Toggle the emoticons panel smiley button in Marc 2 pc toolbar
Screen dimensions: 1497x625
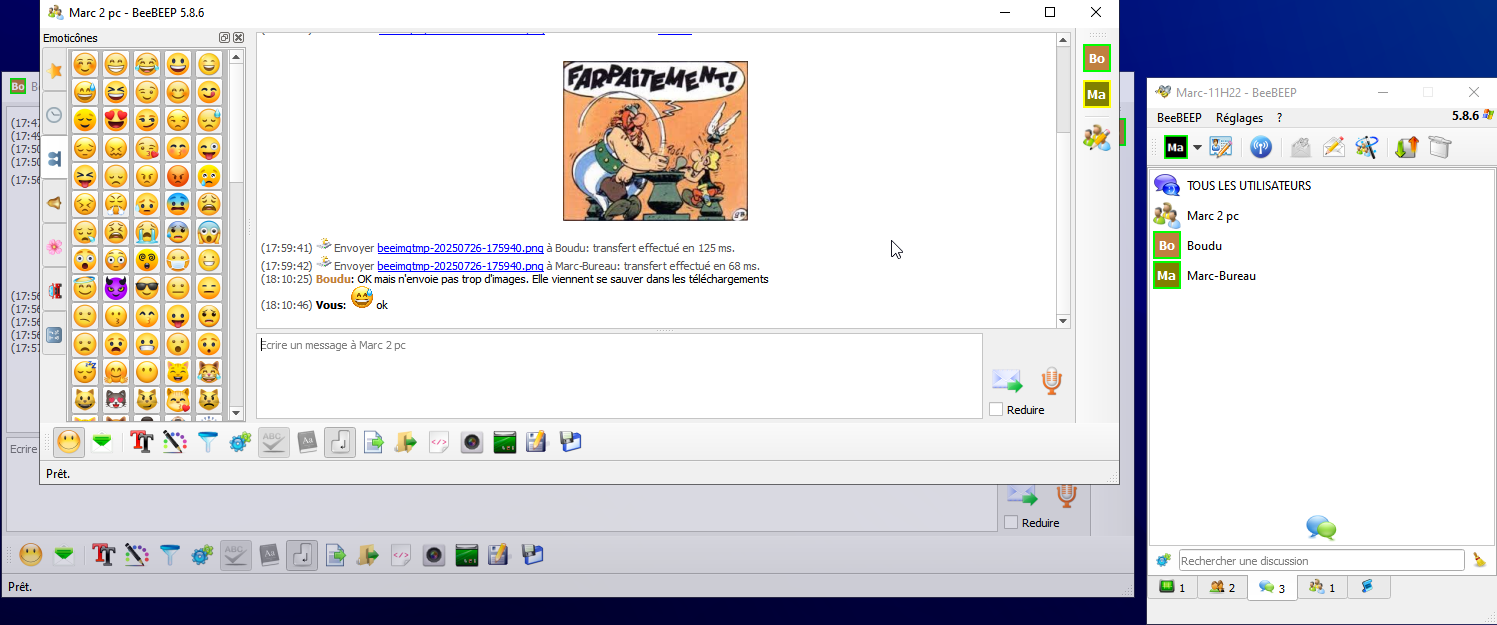69,441
